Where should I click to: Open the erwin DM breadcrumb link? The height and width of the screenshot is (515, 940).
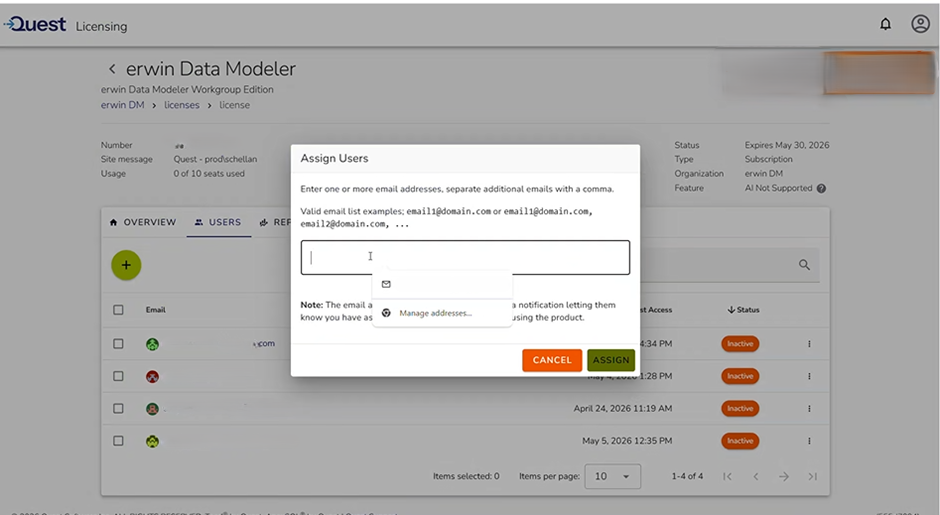pos(122,105)
